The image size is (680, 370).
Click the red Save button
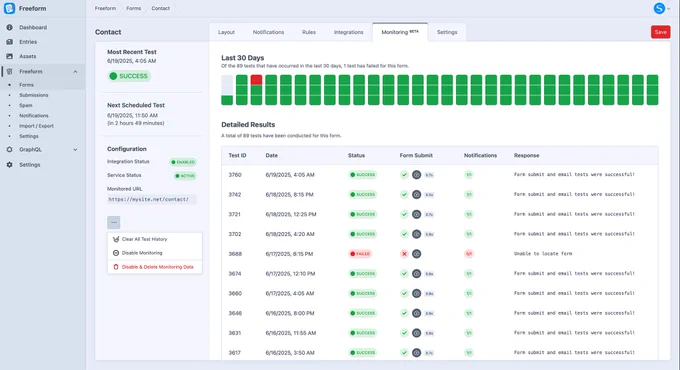click(660, 32)
